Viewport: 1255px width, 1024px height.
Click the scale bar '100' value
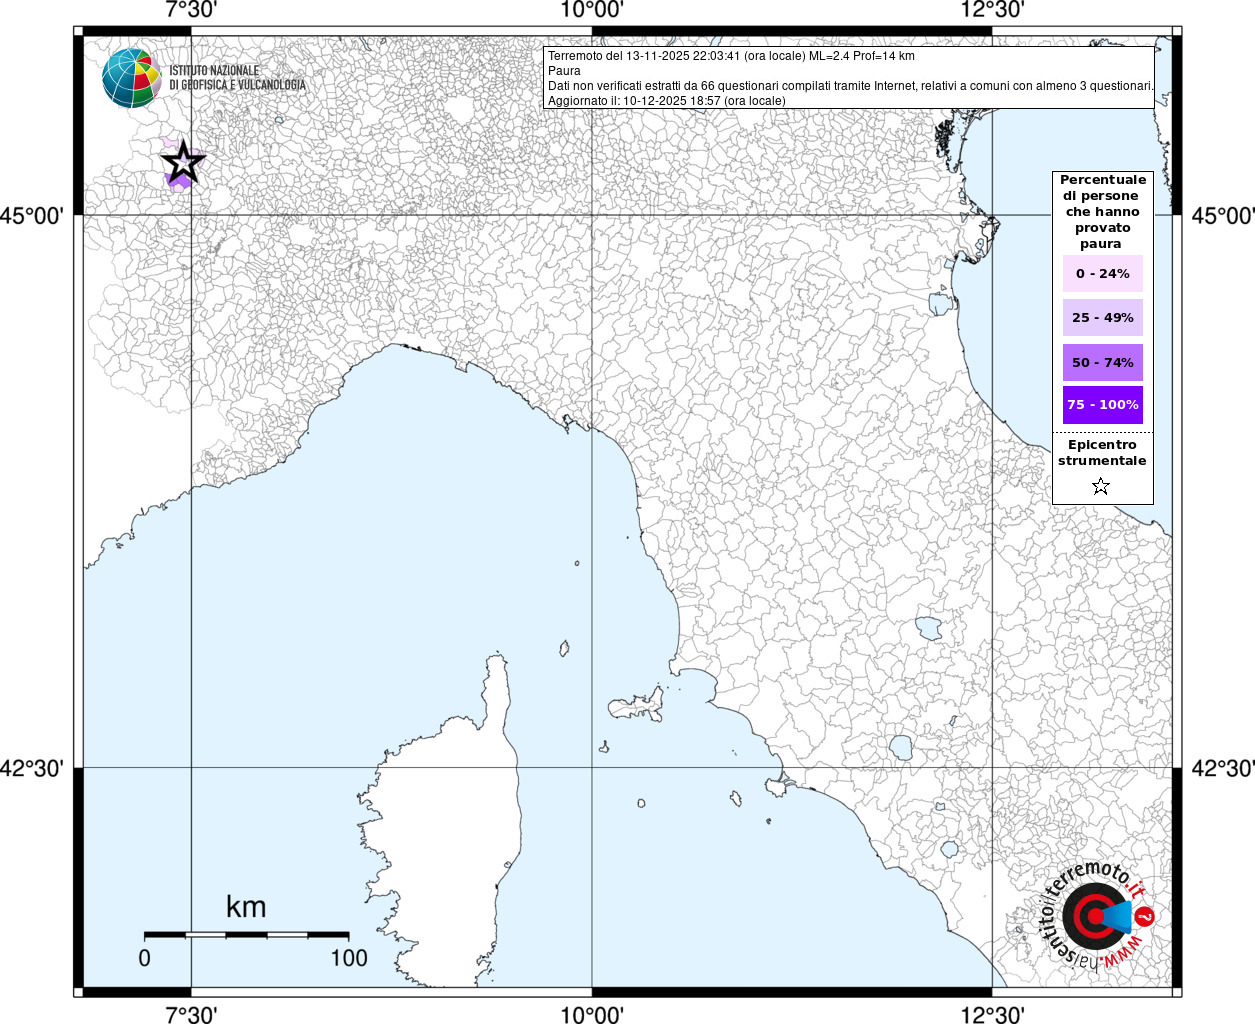[349, 958]
